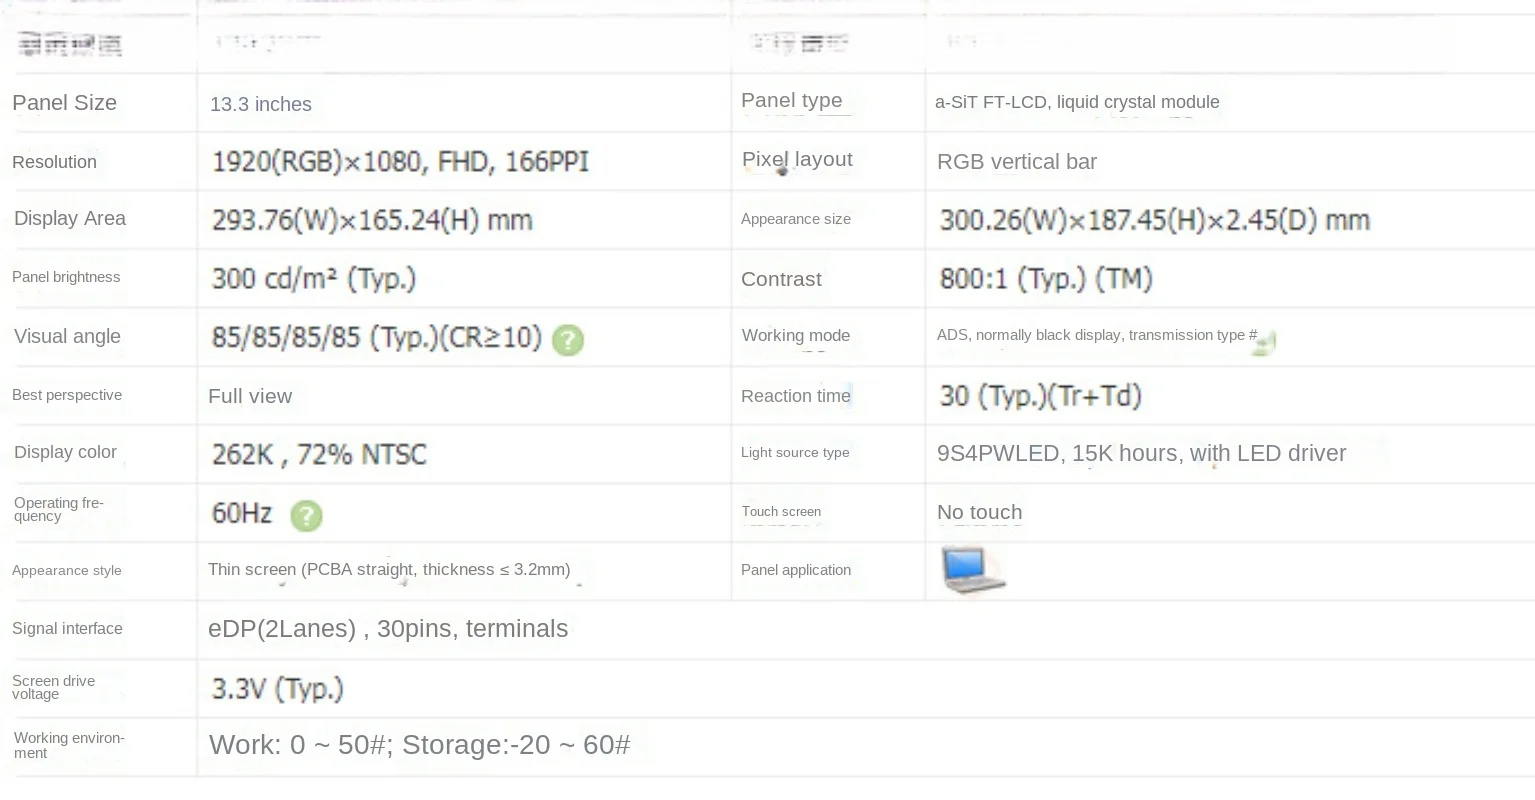This screenshot has height=800, width=1535.
Task: Click the a-SiT FT-LCD panel type text
Action: click(1077, 102)
